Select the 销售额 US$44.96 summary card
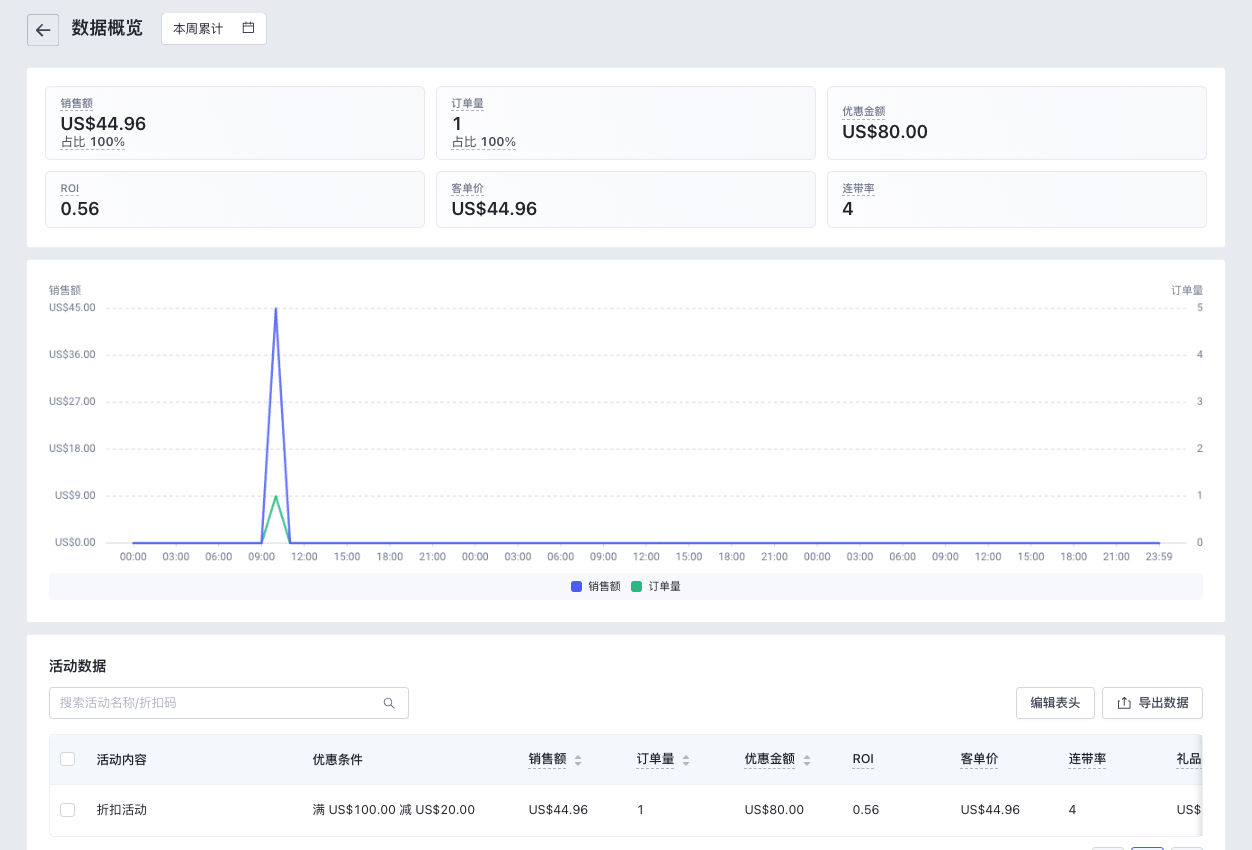Viewport: 1252px width, 850px height. [x=235, y=123]
